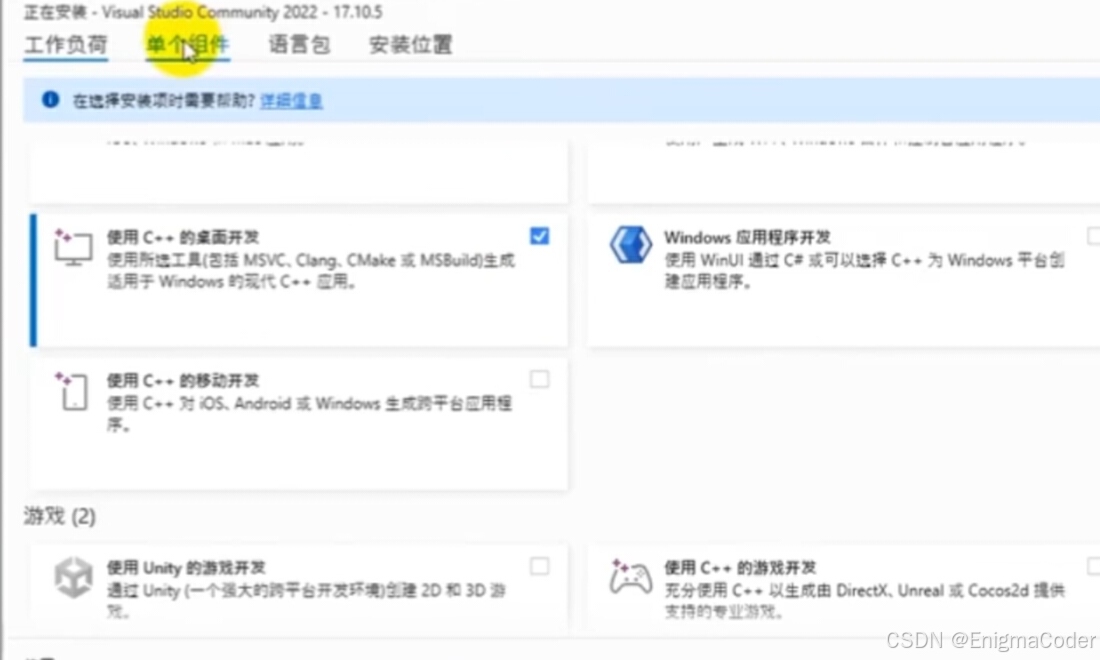Viewport: 1100px width, 660px height.
Task: Open the 安装位置 tab
Action: (410, 45)
